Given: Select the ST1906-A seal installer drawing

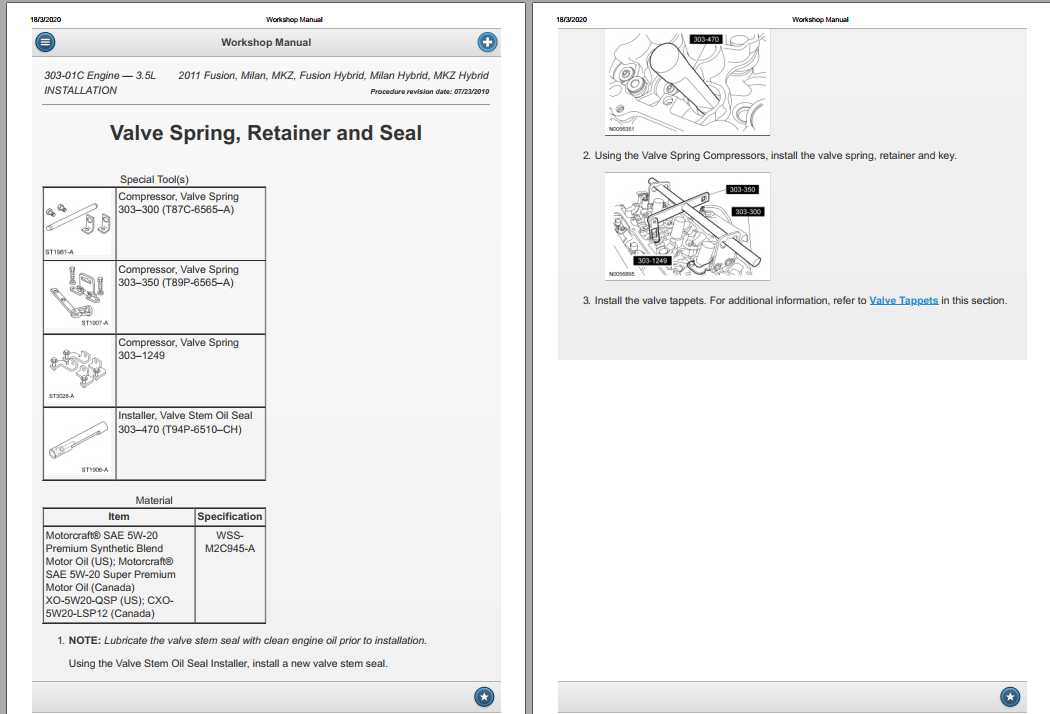Looking at the screenshot, I should [x=79, y=440].
